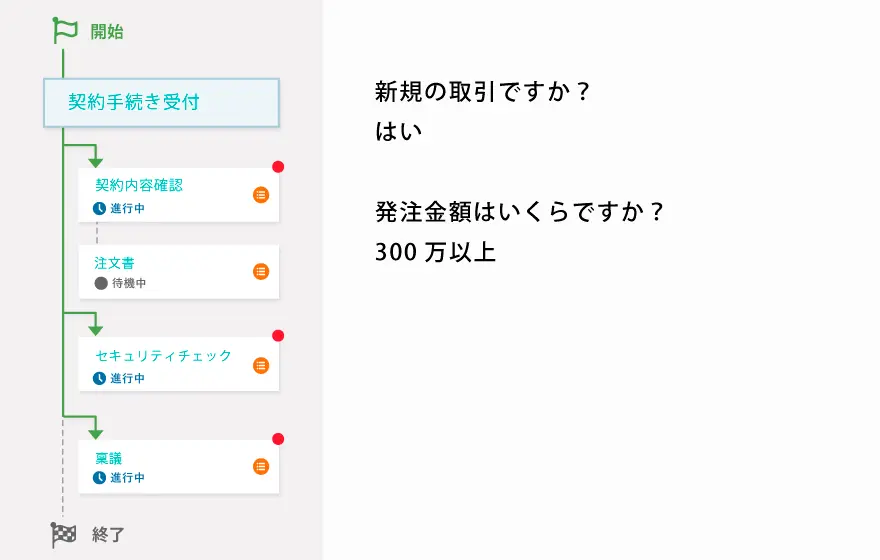The height and width of the screenshot is (560, 880).
Task: Click the 終了 label
Action: click(x=107, y=535)
